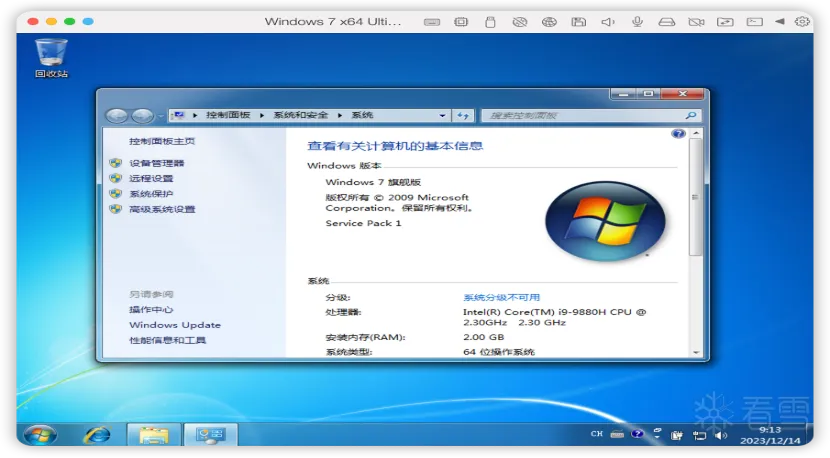This screenshot has width=830, height=458.
Task: Open the terminal console icon in VM toolbar
Action: click(755, 22)
